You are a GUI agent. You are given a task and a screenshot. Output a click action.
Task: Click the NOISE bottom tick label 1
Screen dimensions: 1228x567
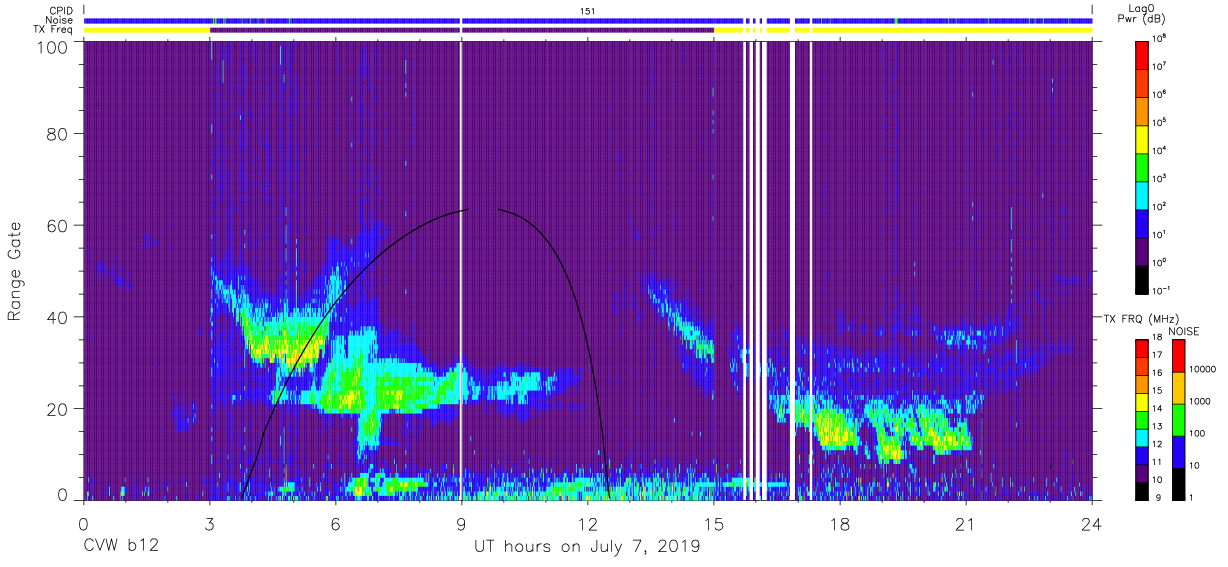(x=1191, y=498)
